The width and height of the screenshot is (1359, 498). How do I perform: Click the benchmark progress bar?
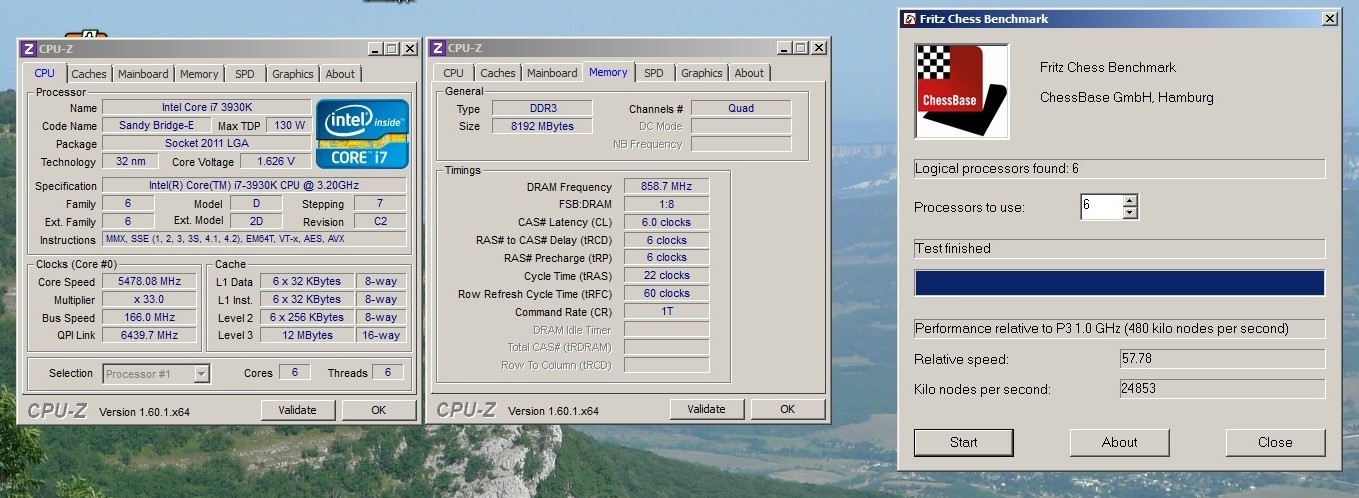1120,283
